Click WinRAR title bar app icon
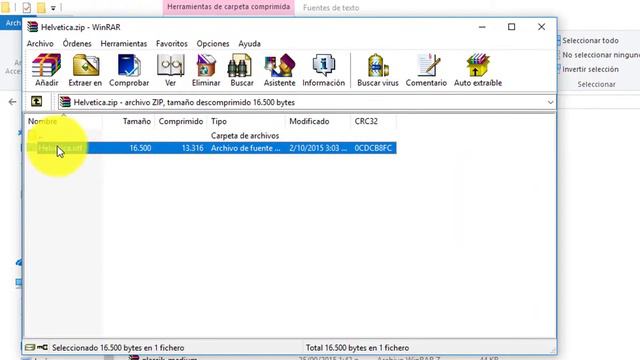Viewport: 640px width, 360px height. tap(32, 27)
